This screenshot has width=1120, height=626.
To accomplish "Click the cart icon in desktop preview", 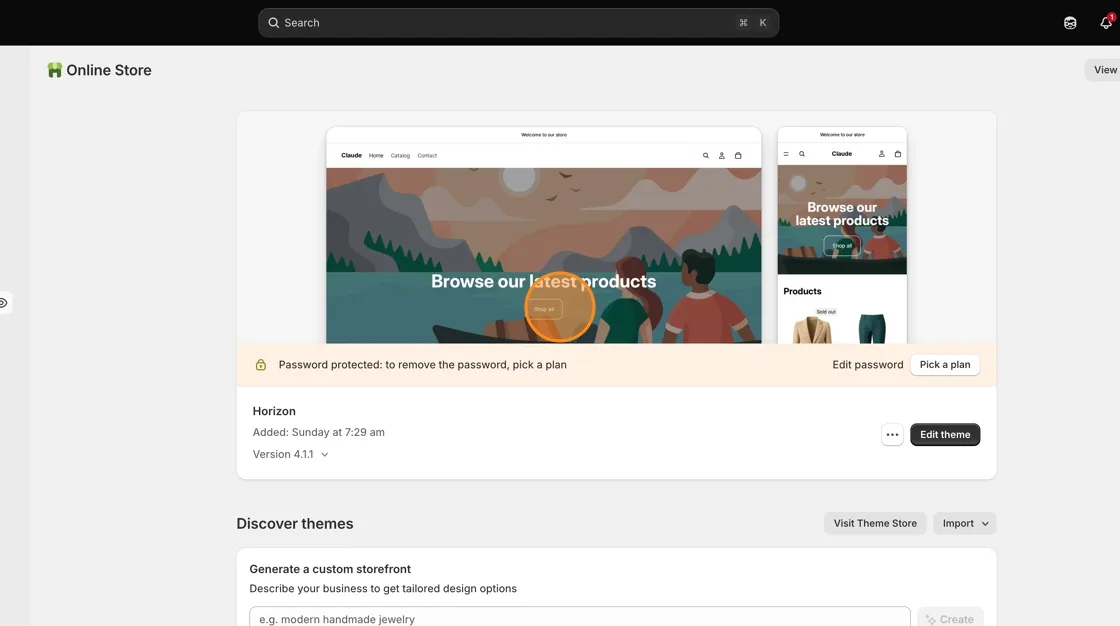I will click(x=738, y=155).
